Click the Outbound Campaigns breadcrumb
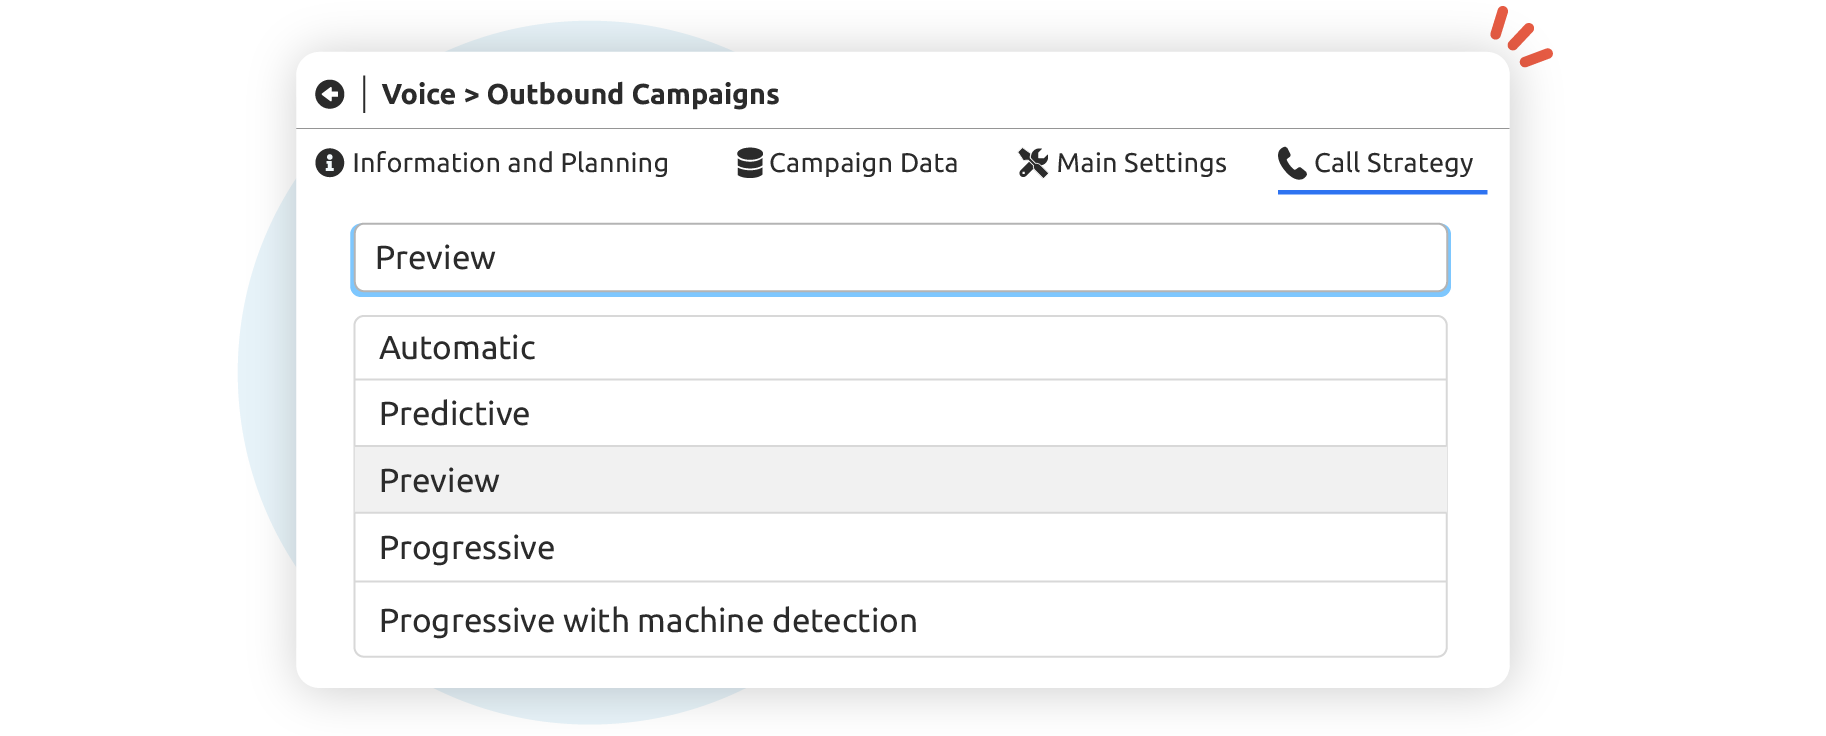This screenshot has height=736, width=1826. point(633,94)
